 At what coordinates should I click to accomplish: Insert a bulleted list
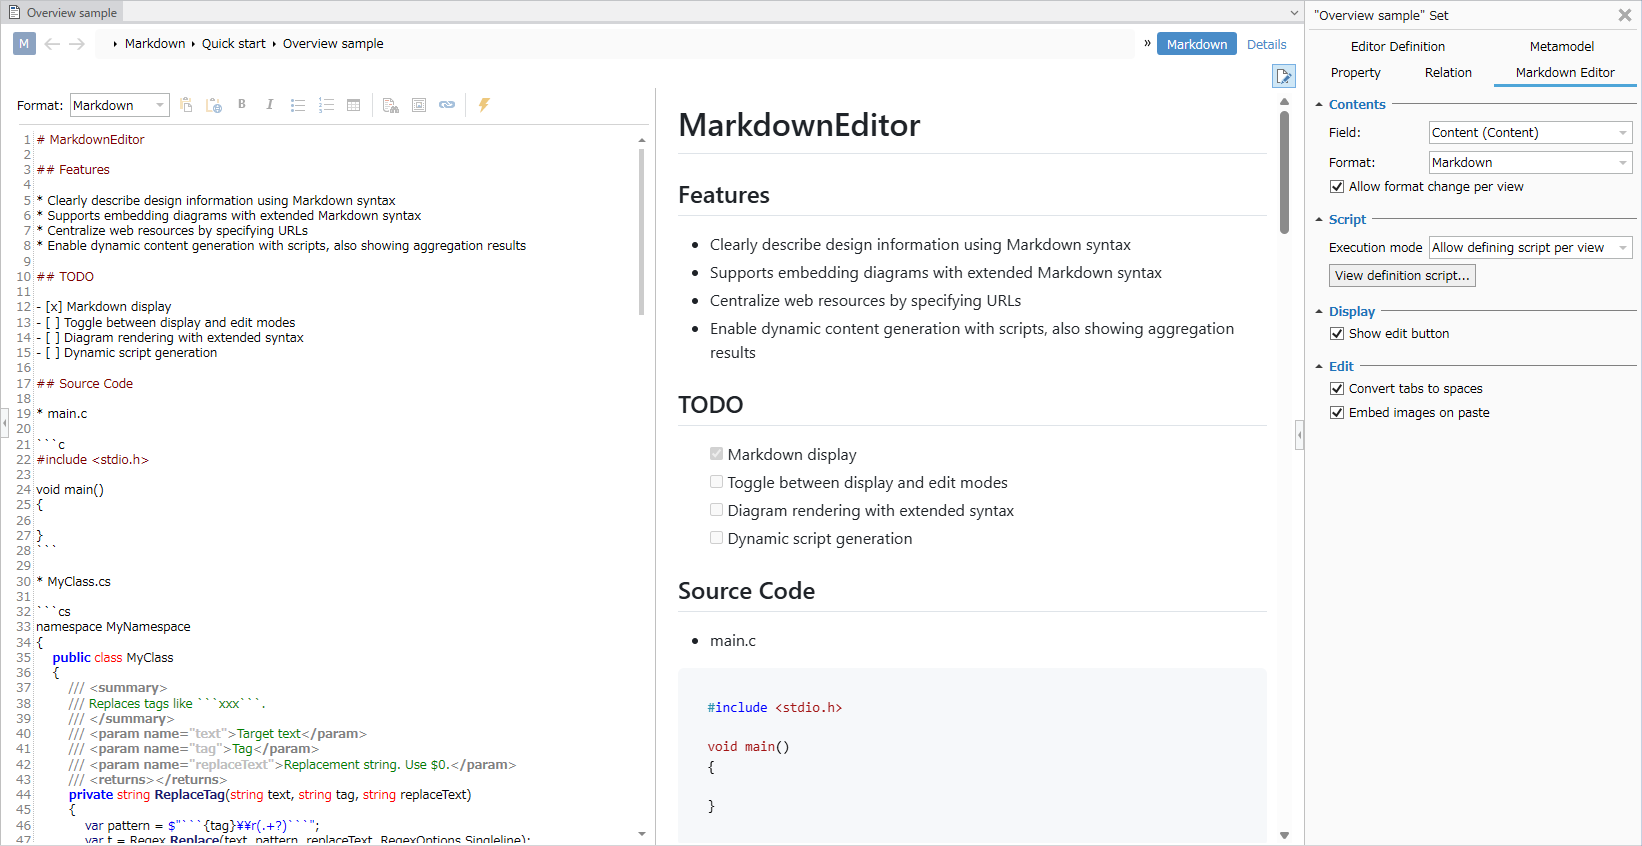pyautogui.click(x=298, y=105)
